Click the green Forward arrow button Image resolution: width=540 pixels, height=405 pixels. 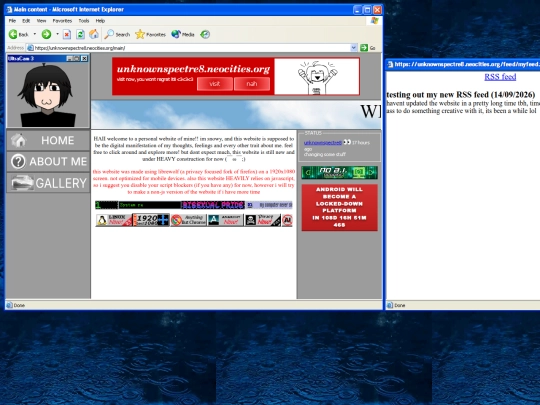(x=46, y=34)
